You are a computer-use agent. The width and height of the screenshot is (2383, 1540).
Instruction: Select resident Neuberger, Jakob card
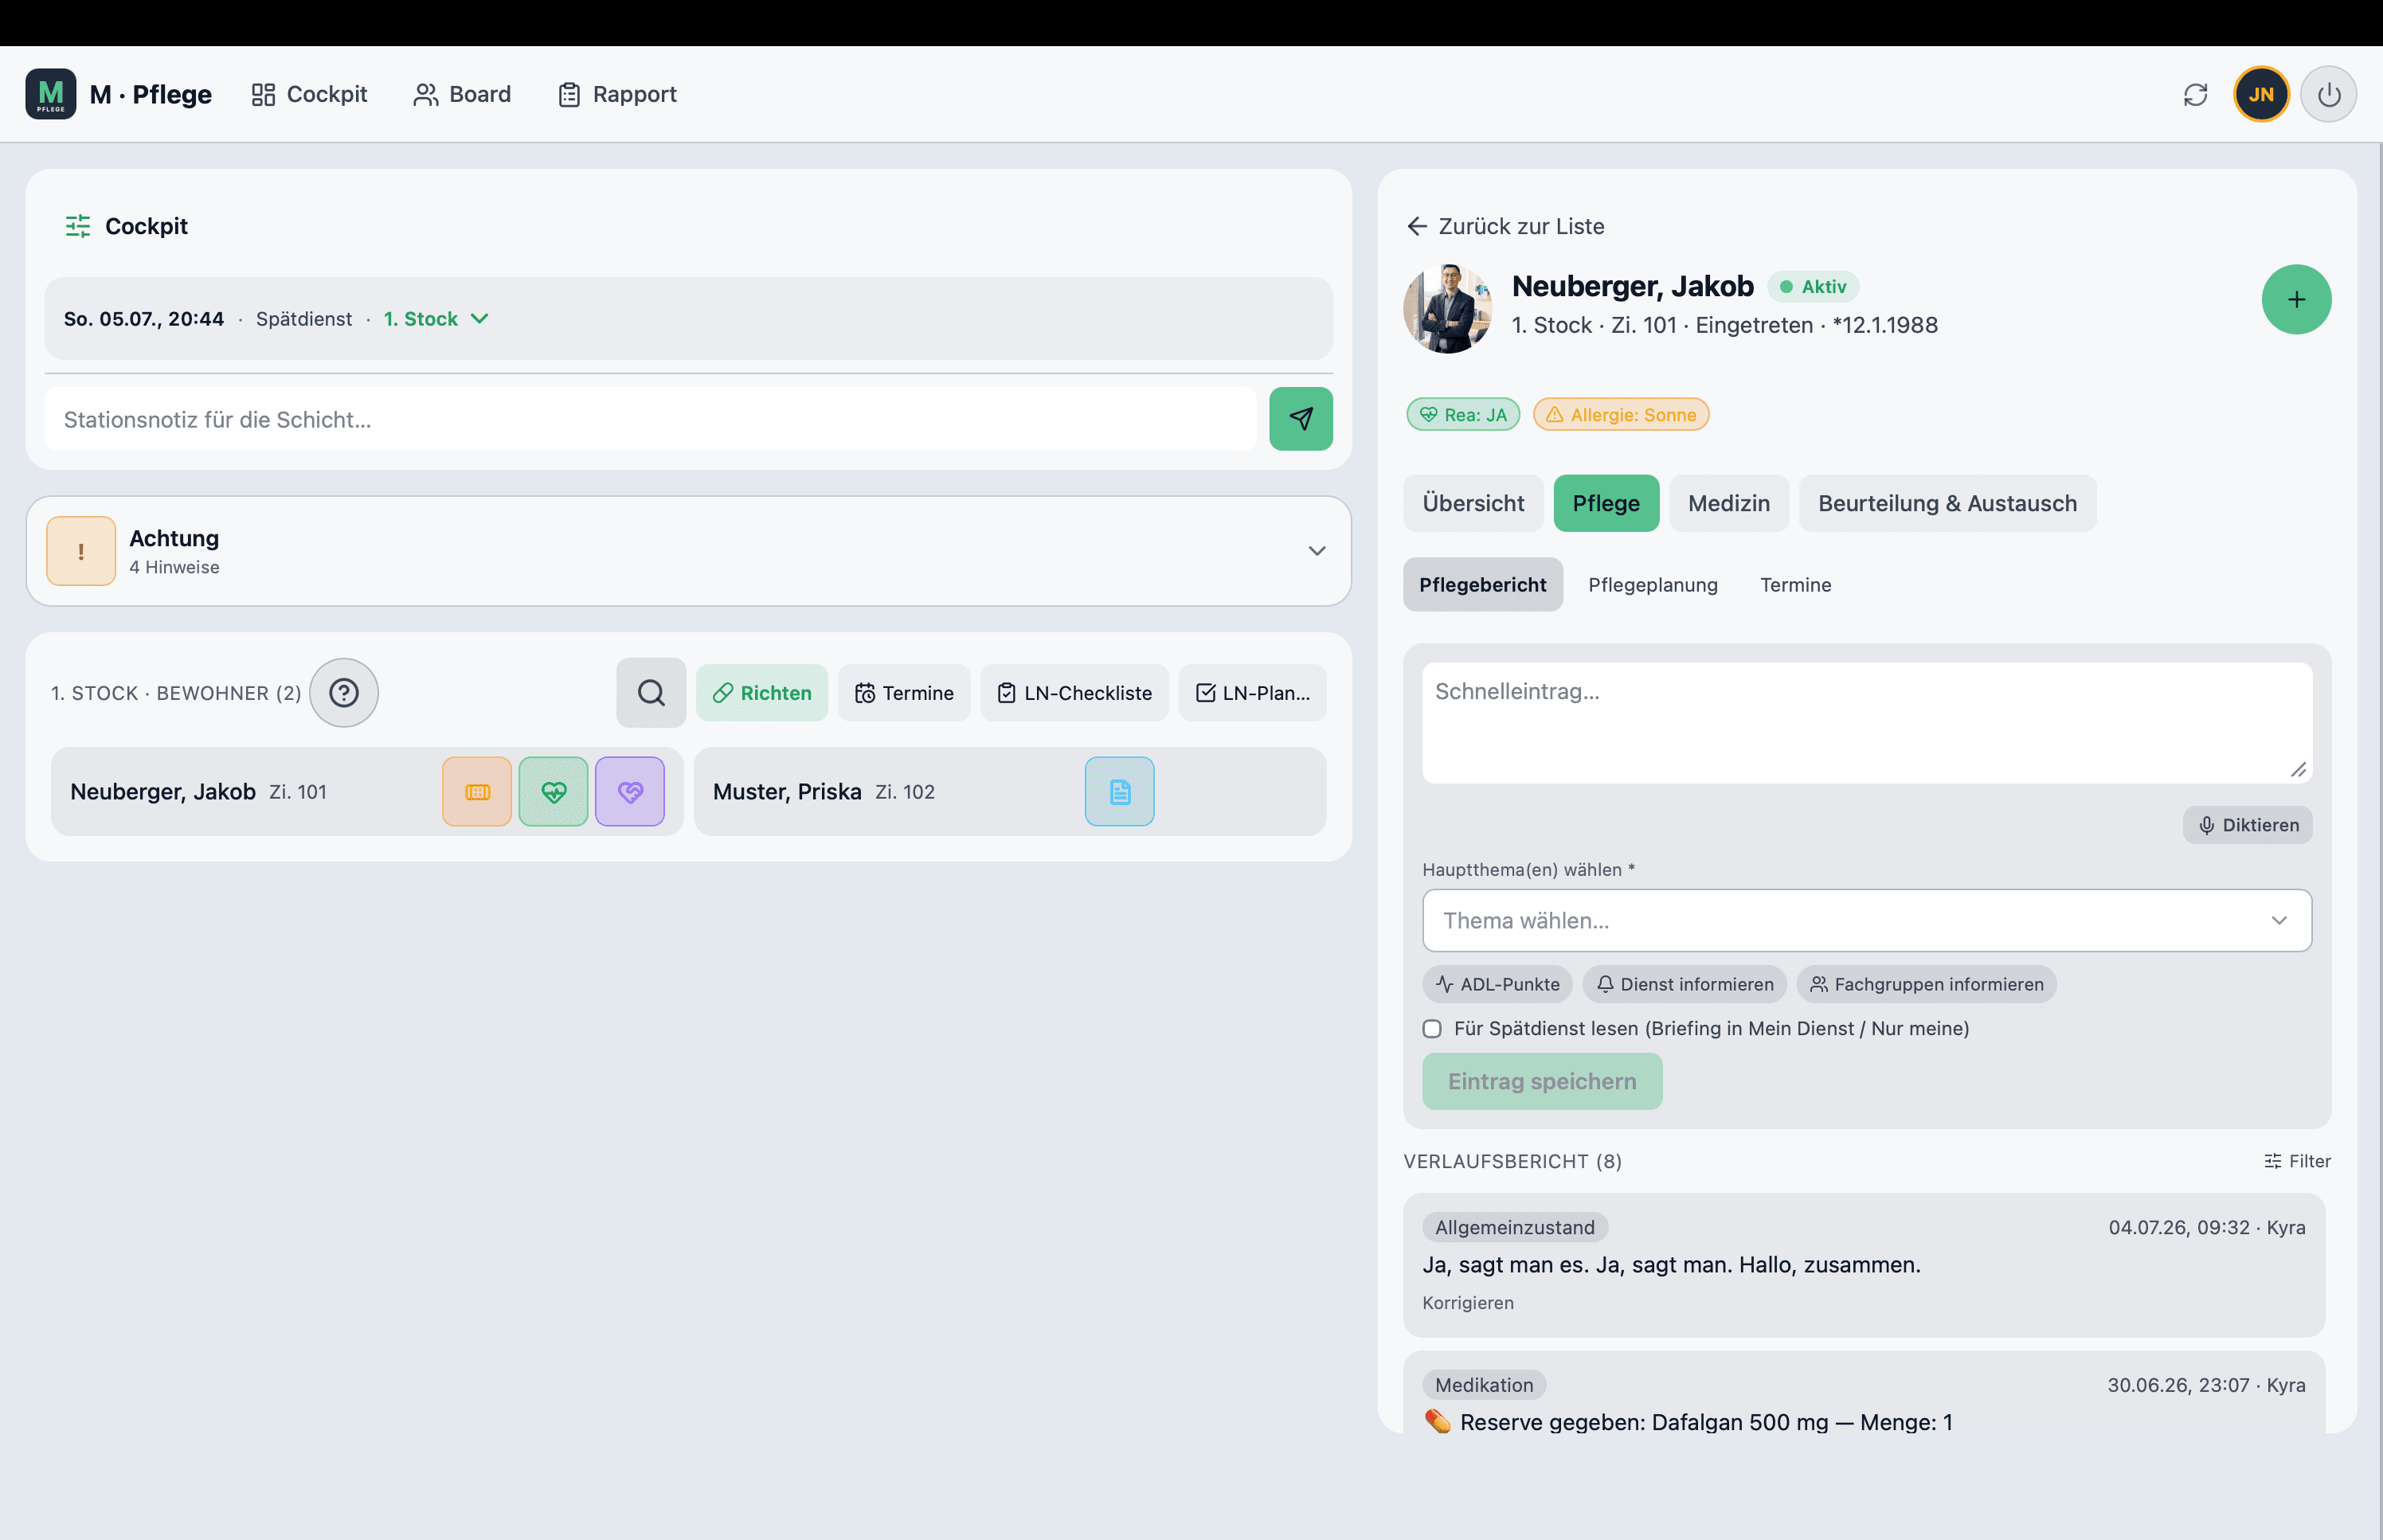367,792
